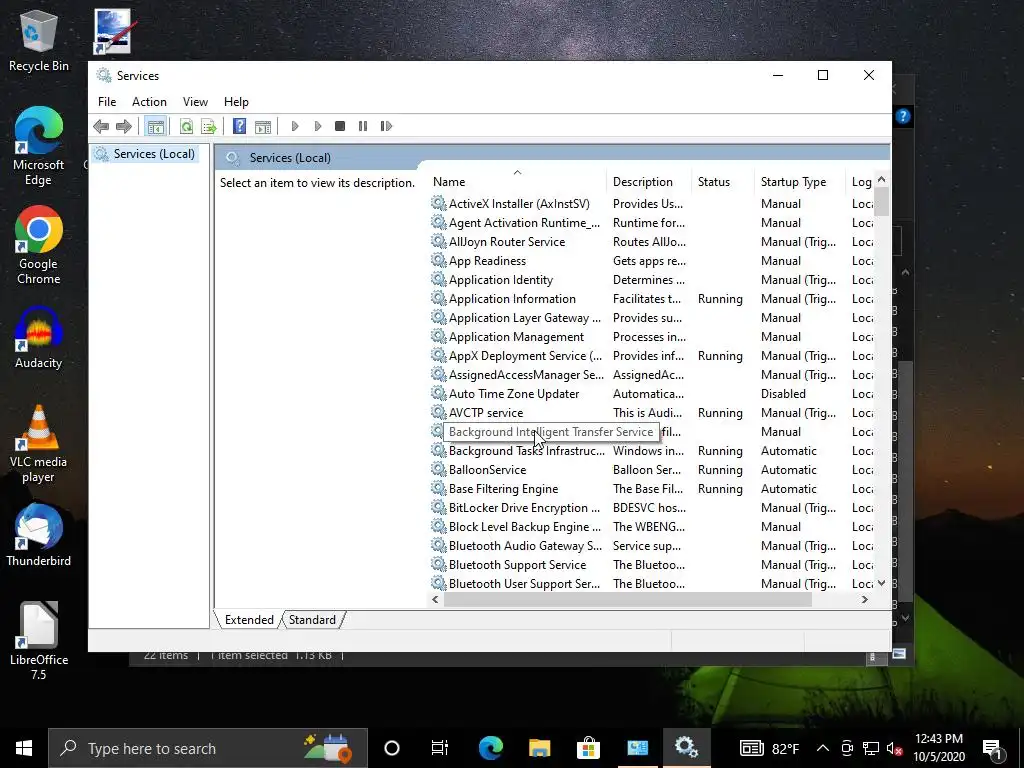Viewport: 1024px width, 768px height.
Task: Open Task View from the taskbar
Action: [440, 748]
